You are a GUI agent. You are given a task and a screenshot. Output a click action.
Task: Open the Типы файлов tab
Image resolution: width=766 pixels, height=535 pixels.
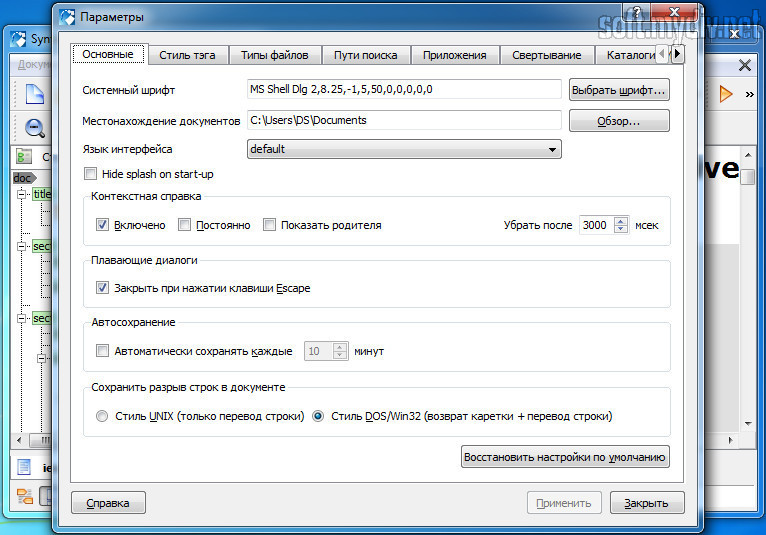tap(274, 55)
